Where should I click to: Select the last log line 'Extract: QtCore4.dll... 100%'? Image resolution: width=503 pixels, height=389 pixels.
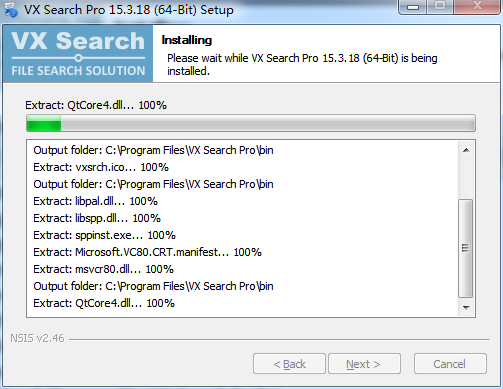tap(104, 303)
